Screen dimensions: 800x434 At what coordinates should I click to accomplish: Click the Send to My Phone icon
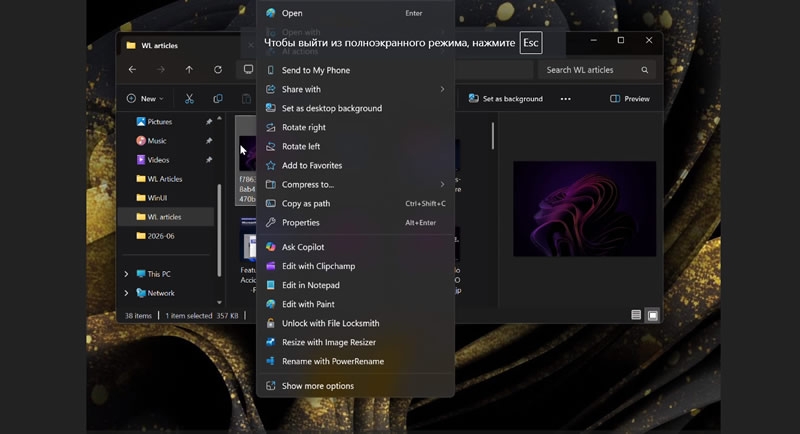pos(271,70)
